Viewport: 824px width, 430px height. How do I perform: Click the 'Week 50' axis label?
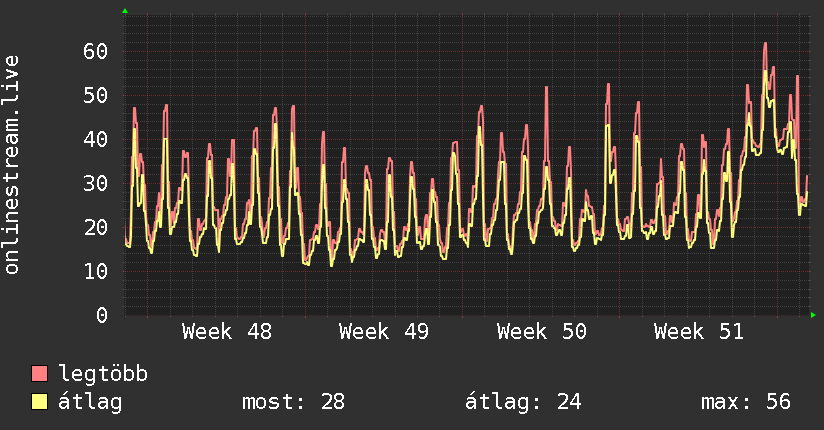(x=542, y=332)
